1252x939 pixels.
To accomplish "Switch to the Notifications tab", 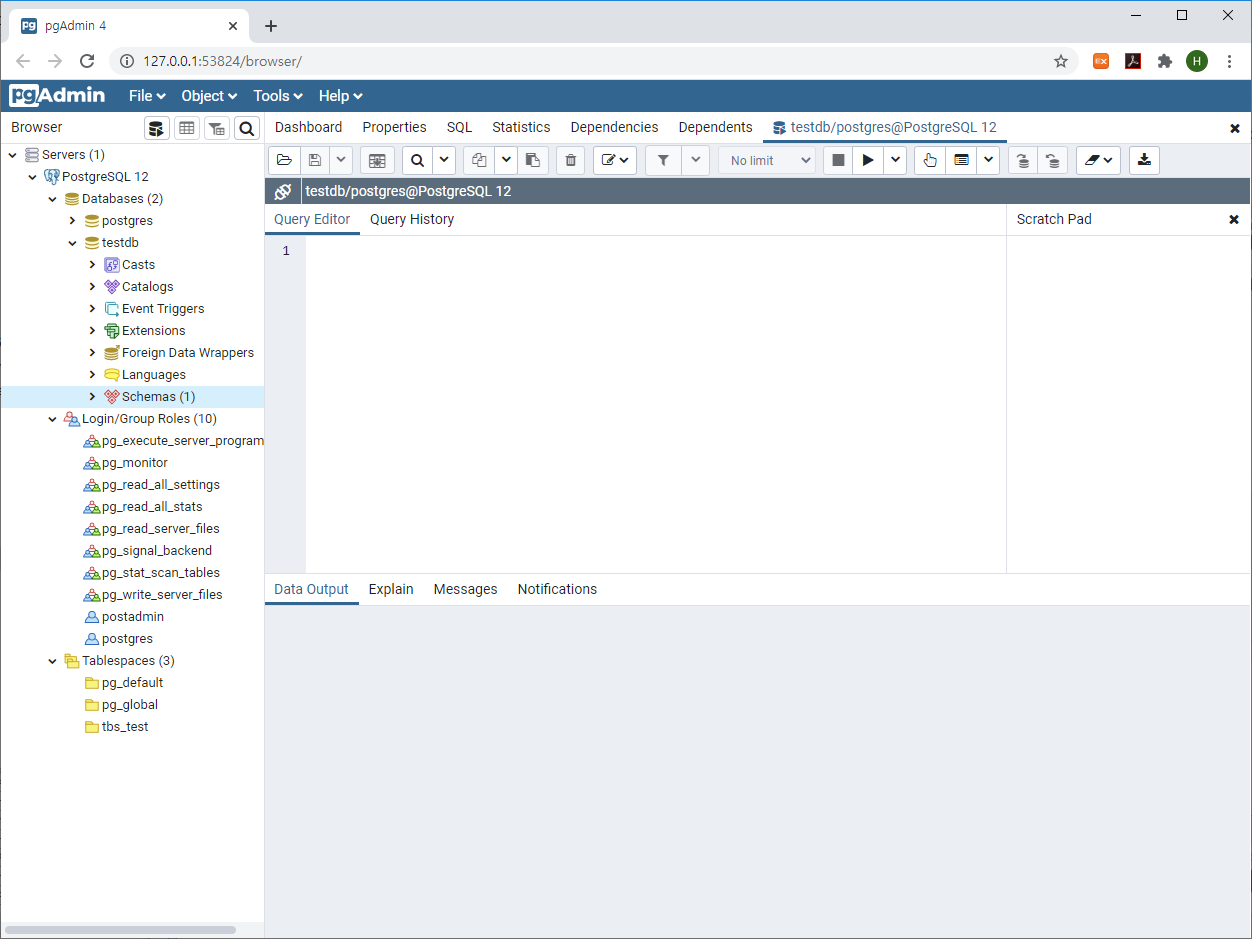I will 557,589.
